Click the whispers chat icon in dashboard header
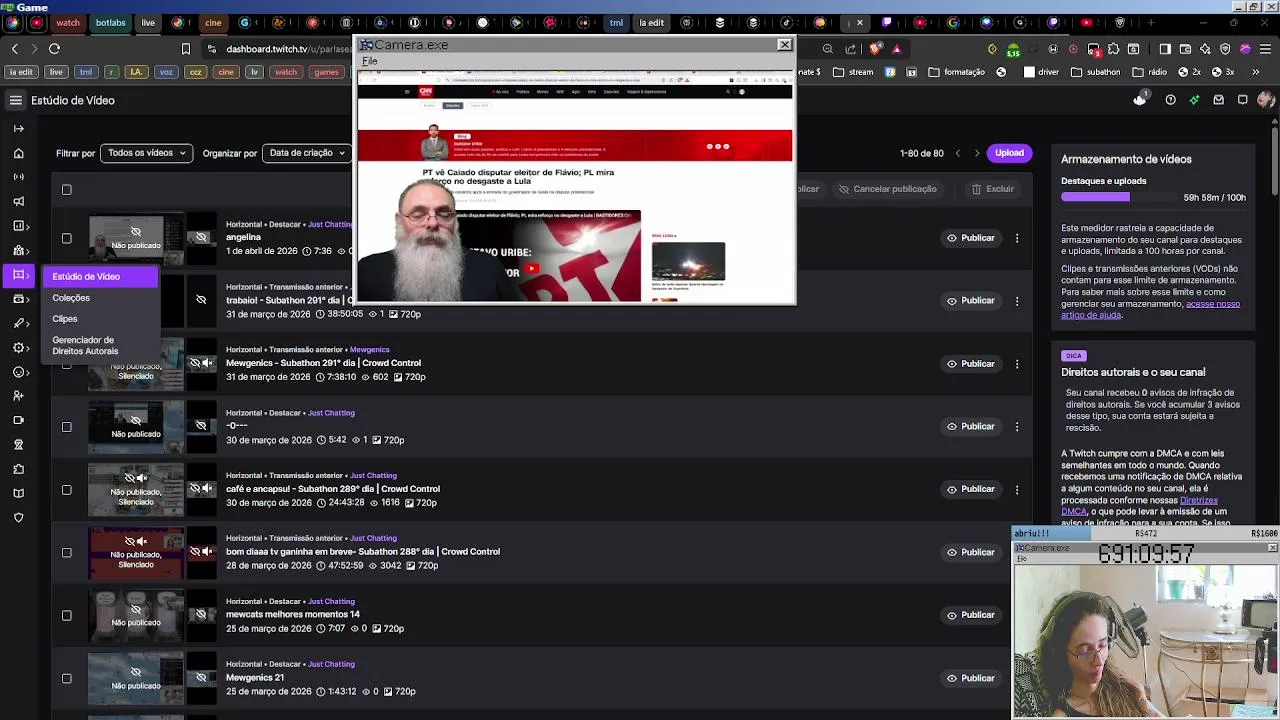This screenshot has height=720, width=1280. click(x=1242, y=100)
